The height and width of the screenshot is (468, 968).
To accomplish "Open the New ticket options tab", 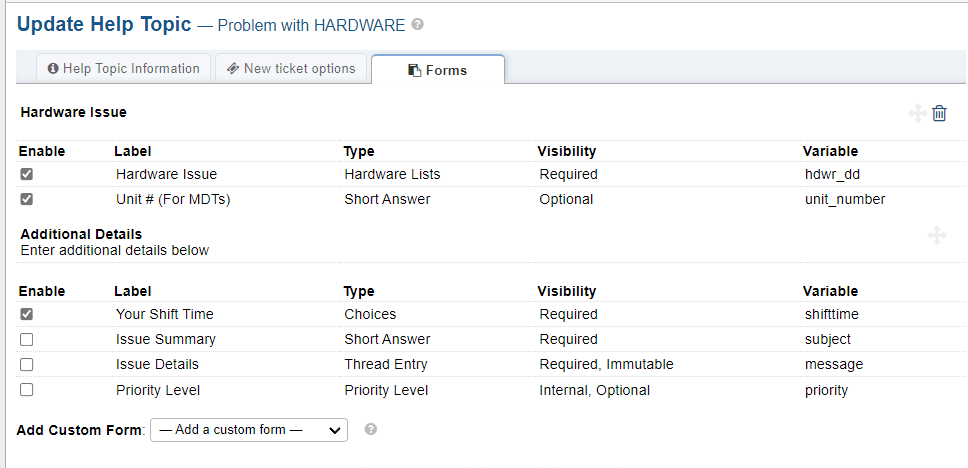I will 291,69.
